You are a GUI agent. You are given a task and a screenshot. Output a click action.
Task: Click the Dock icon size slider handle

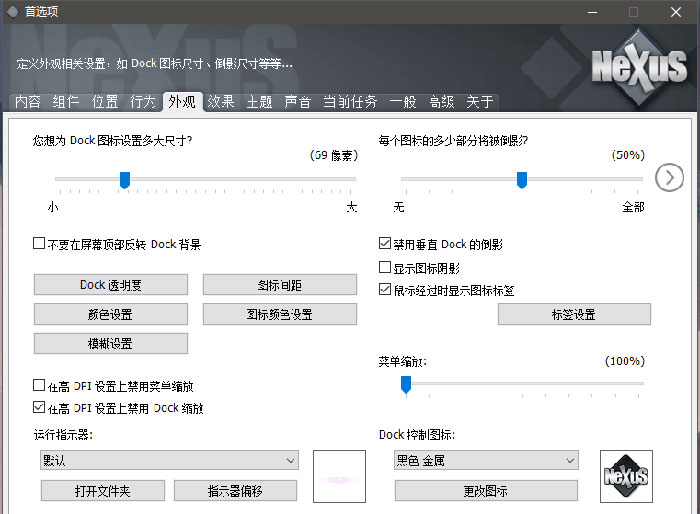[125, 180]
